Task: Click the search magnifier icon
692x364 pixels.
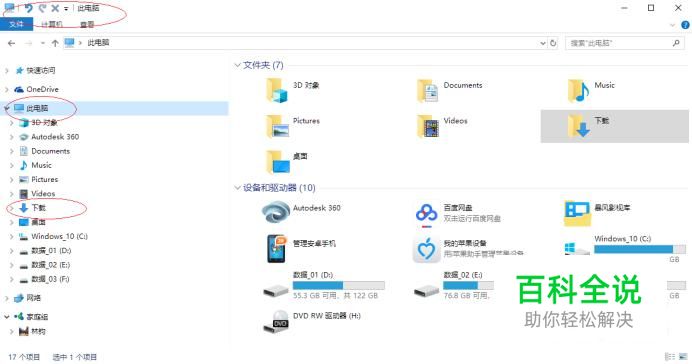Action: [676, 43]
